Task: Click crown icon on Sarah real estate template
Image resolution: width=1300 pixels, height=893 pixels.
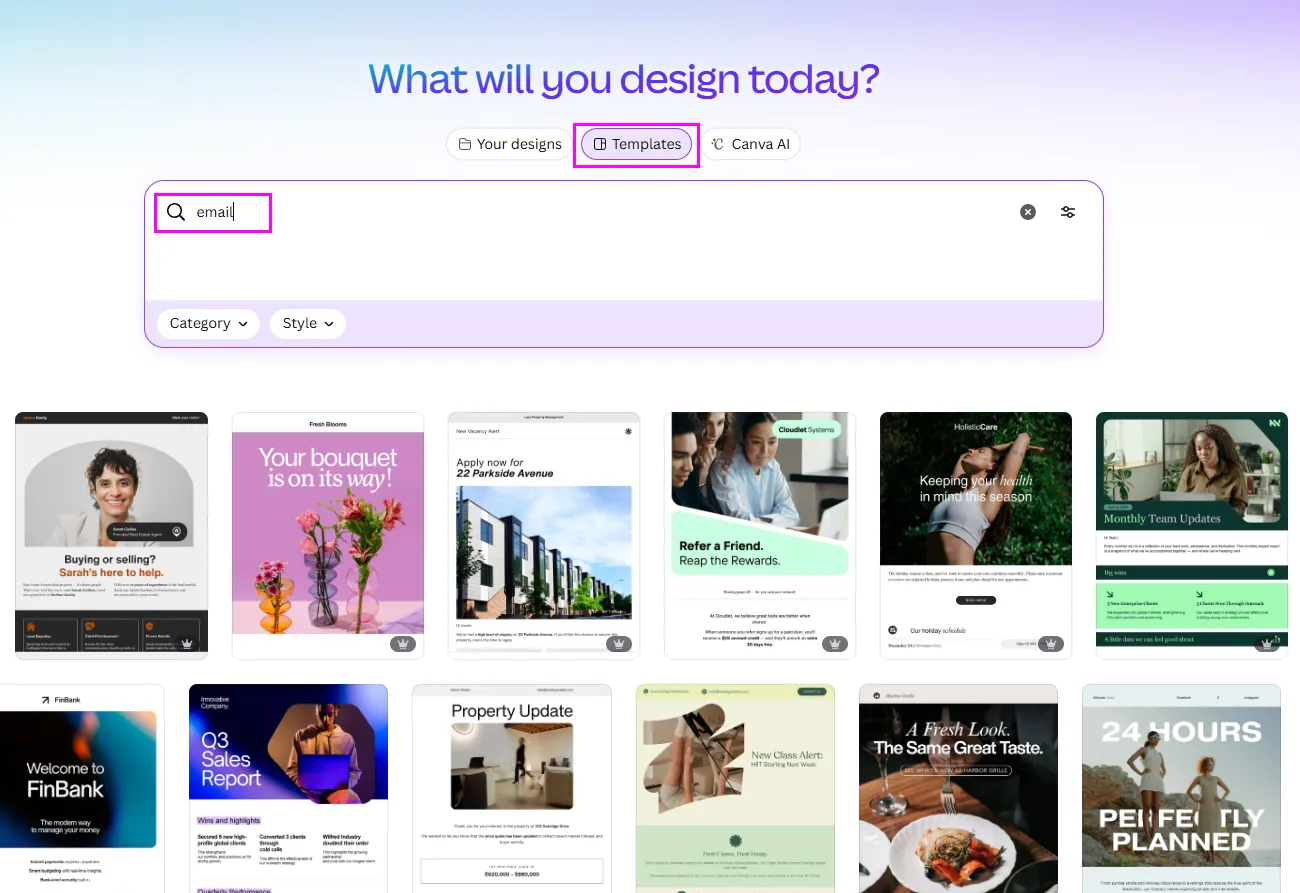Action: click(x=187, y=644)
